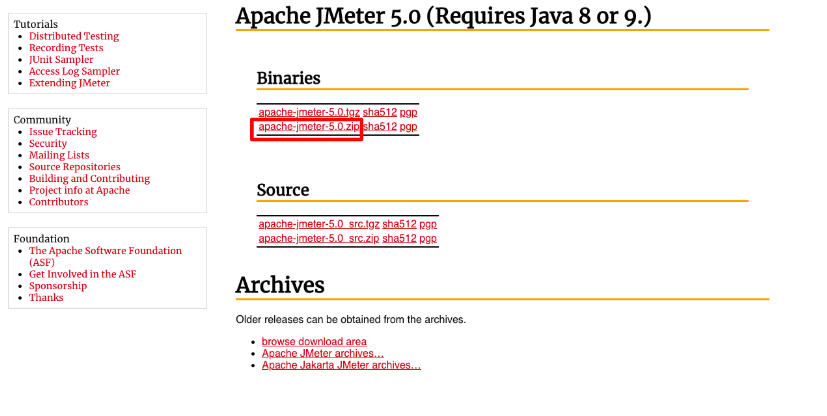Download apache-jmeter-5.0.tgz binary
This screenshot has width=827, height=416.
point(309,112)
